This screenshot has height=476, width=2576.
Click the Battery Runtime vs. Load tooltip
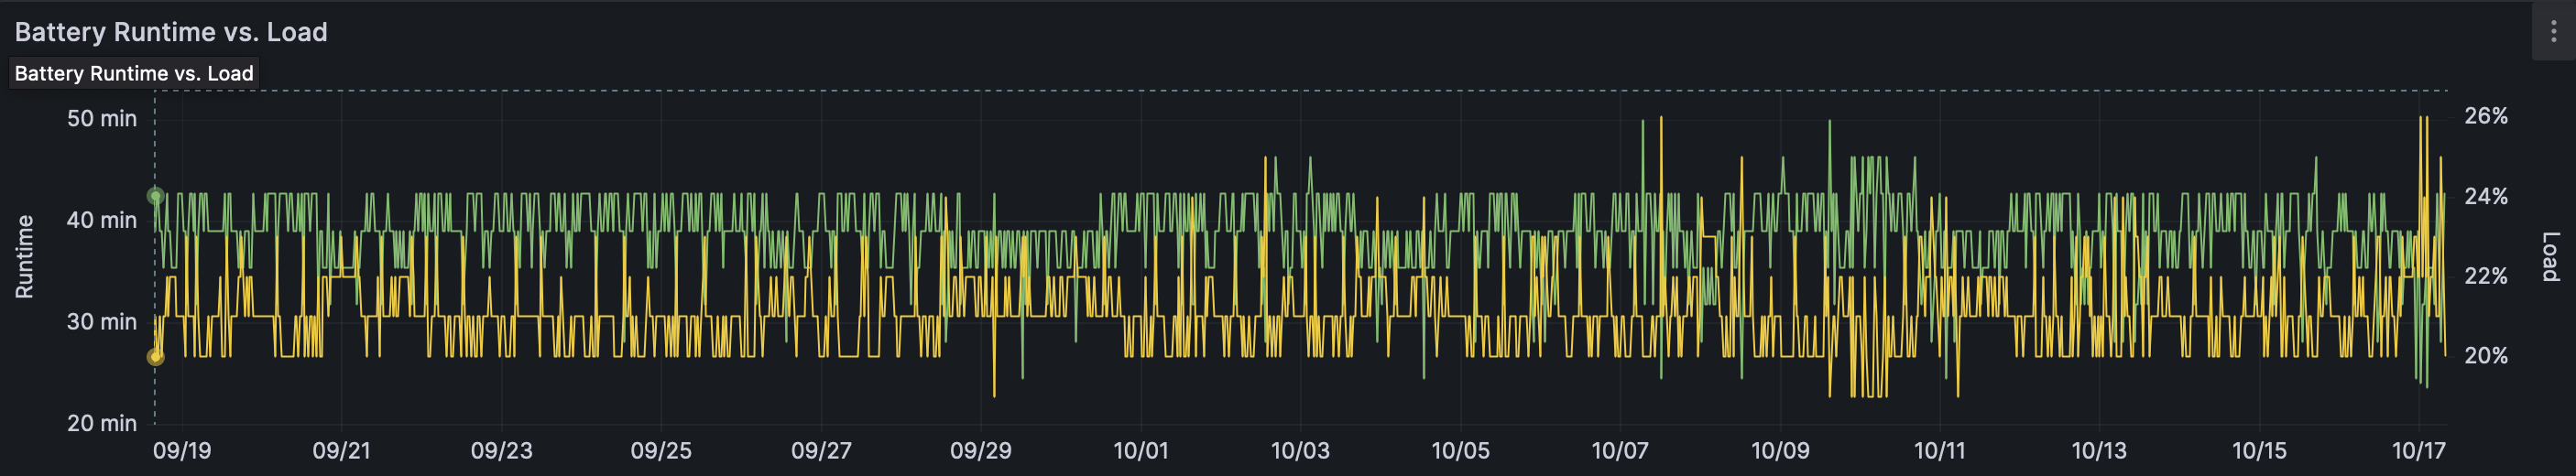click(134, 73)
